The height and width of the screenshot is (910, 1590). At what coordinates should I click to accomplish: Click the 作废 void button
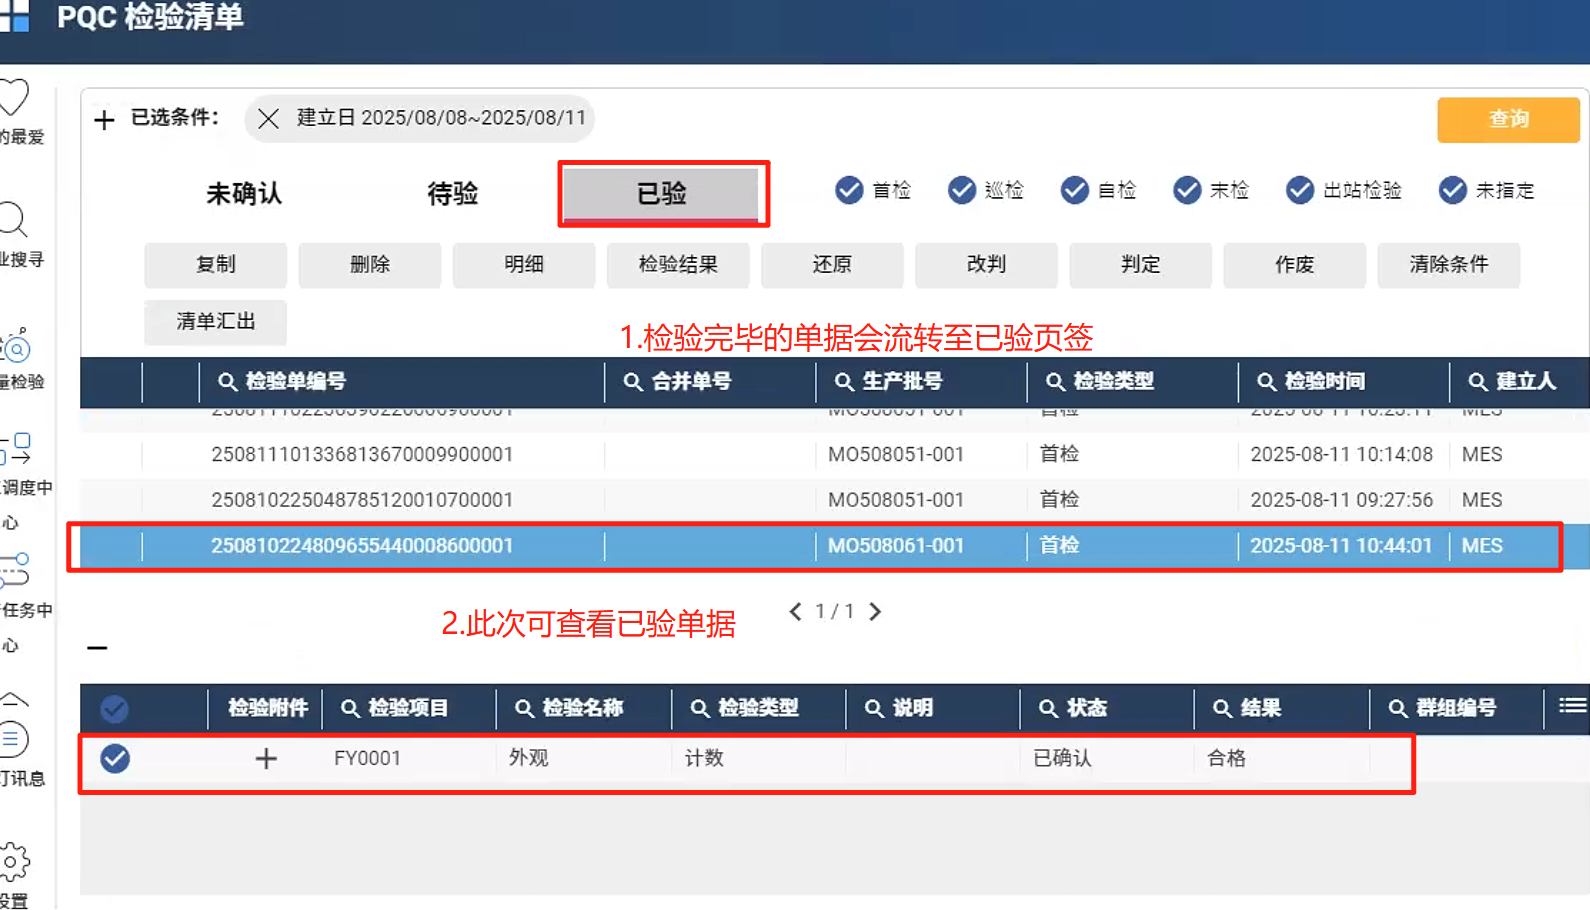click(x=1294, y=265)
